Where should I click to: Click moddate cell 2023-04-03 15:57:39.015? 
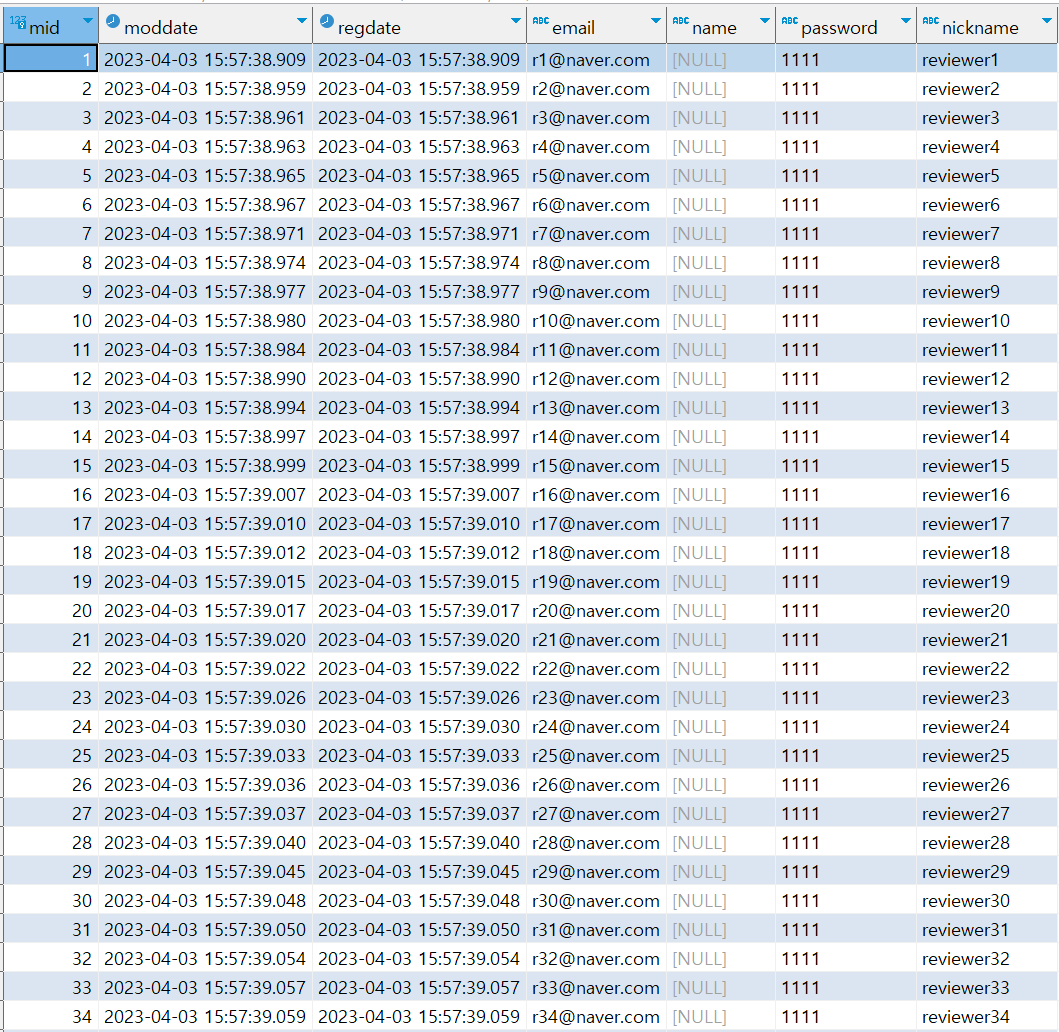[x=205, y=582]
